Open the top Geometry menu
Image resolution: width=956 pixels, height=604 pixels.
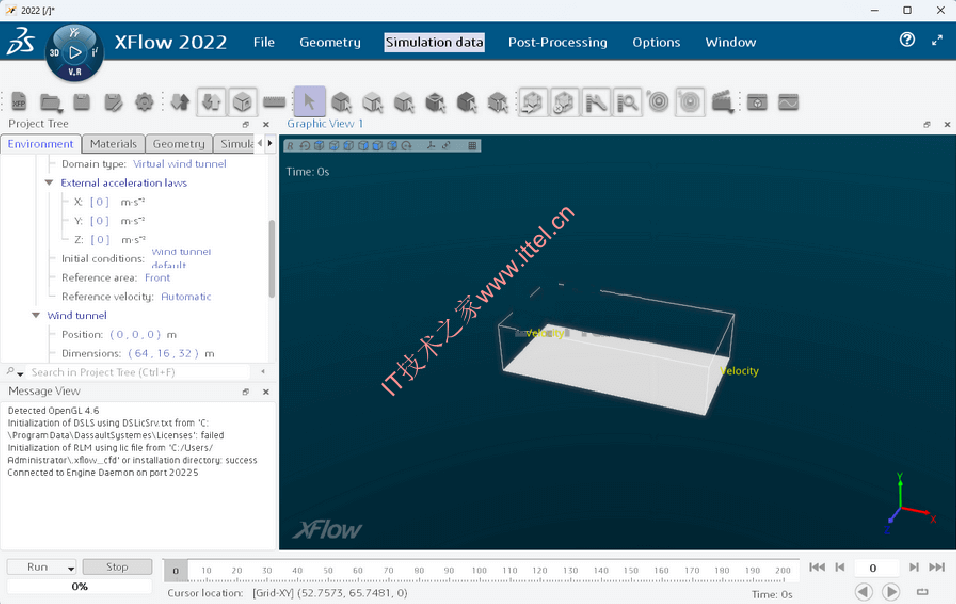pyautogui.click(x=330, y=42)
